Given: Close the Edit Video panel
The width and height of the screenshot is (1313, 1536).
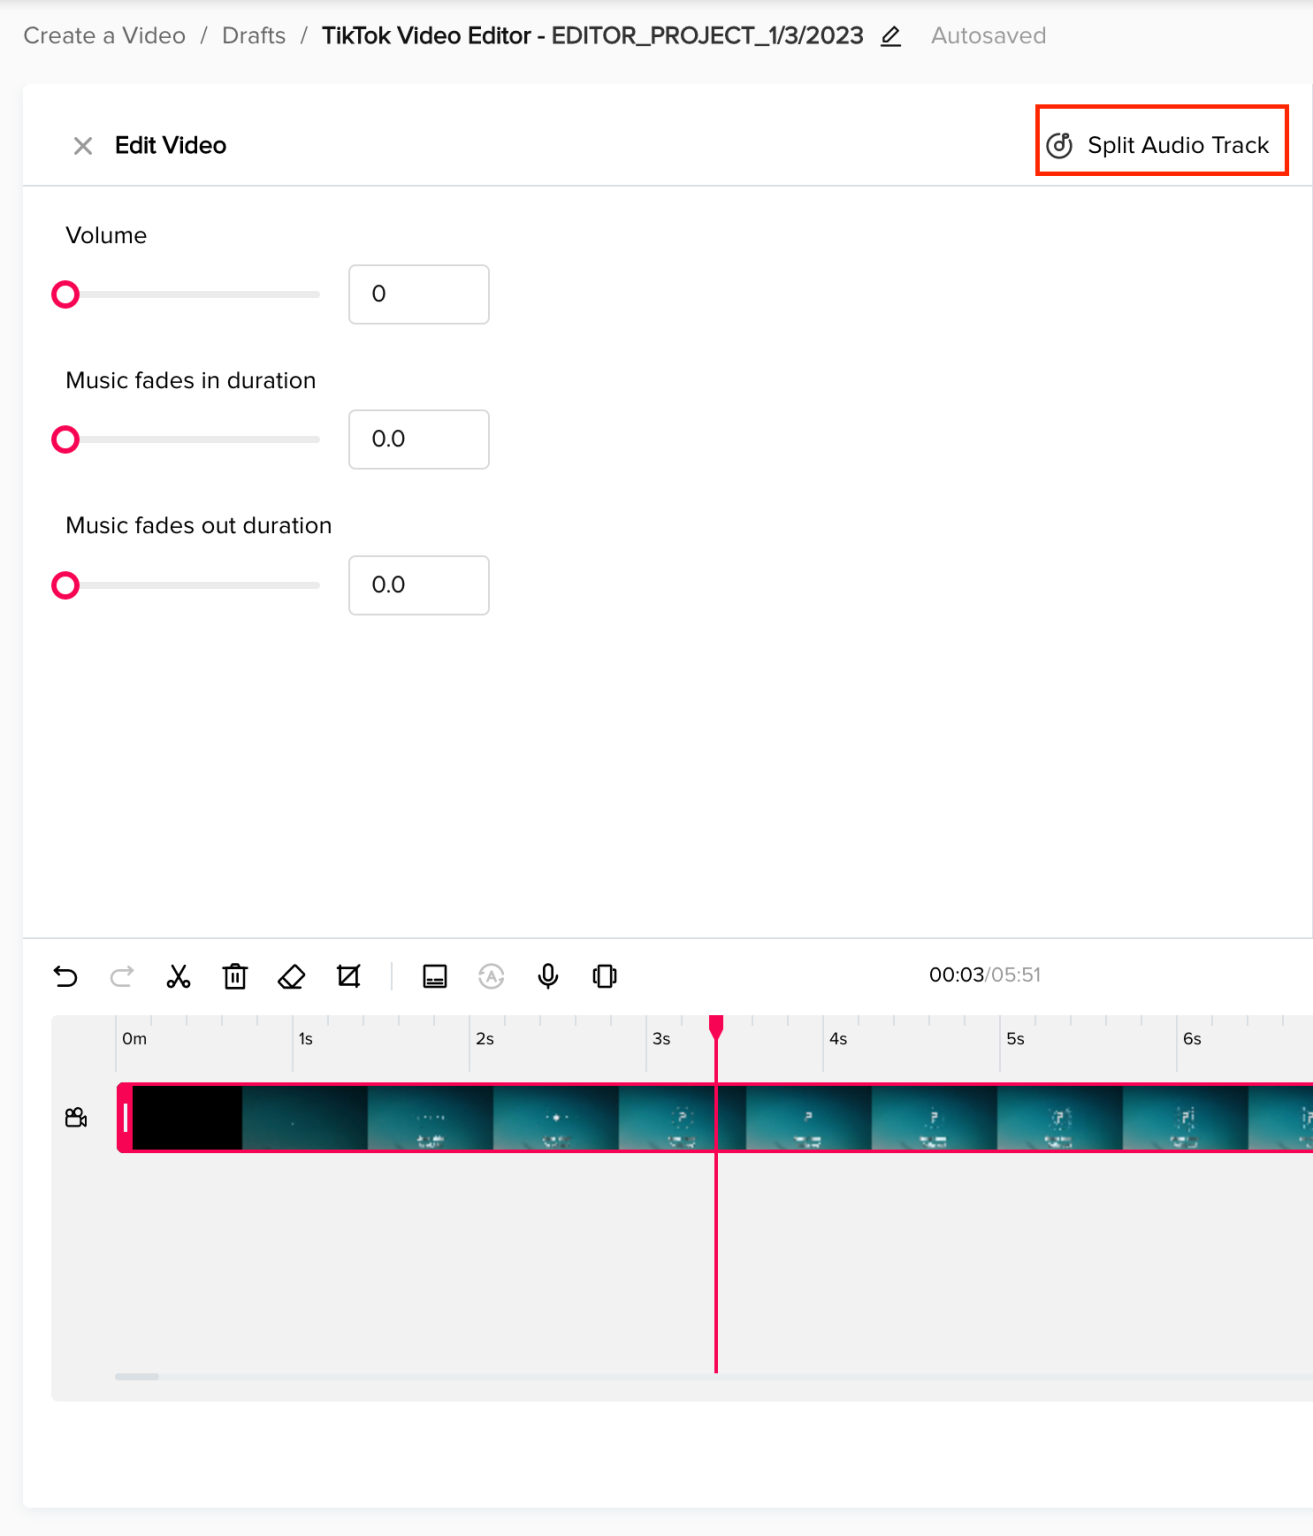Looking at the screenshot, I should 83,146.
